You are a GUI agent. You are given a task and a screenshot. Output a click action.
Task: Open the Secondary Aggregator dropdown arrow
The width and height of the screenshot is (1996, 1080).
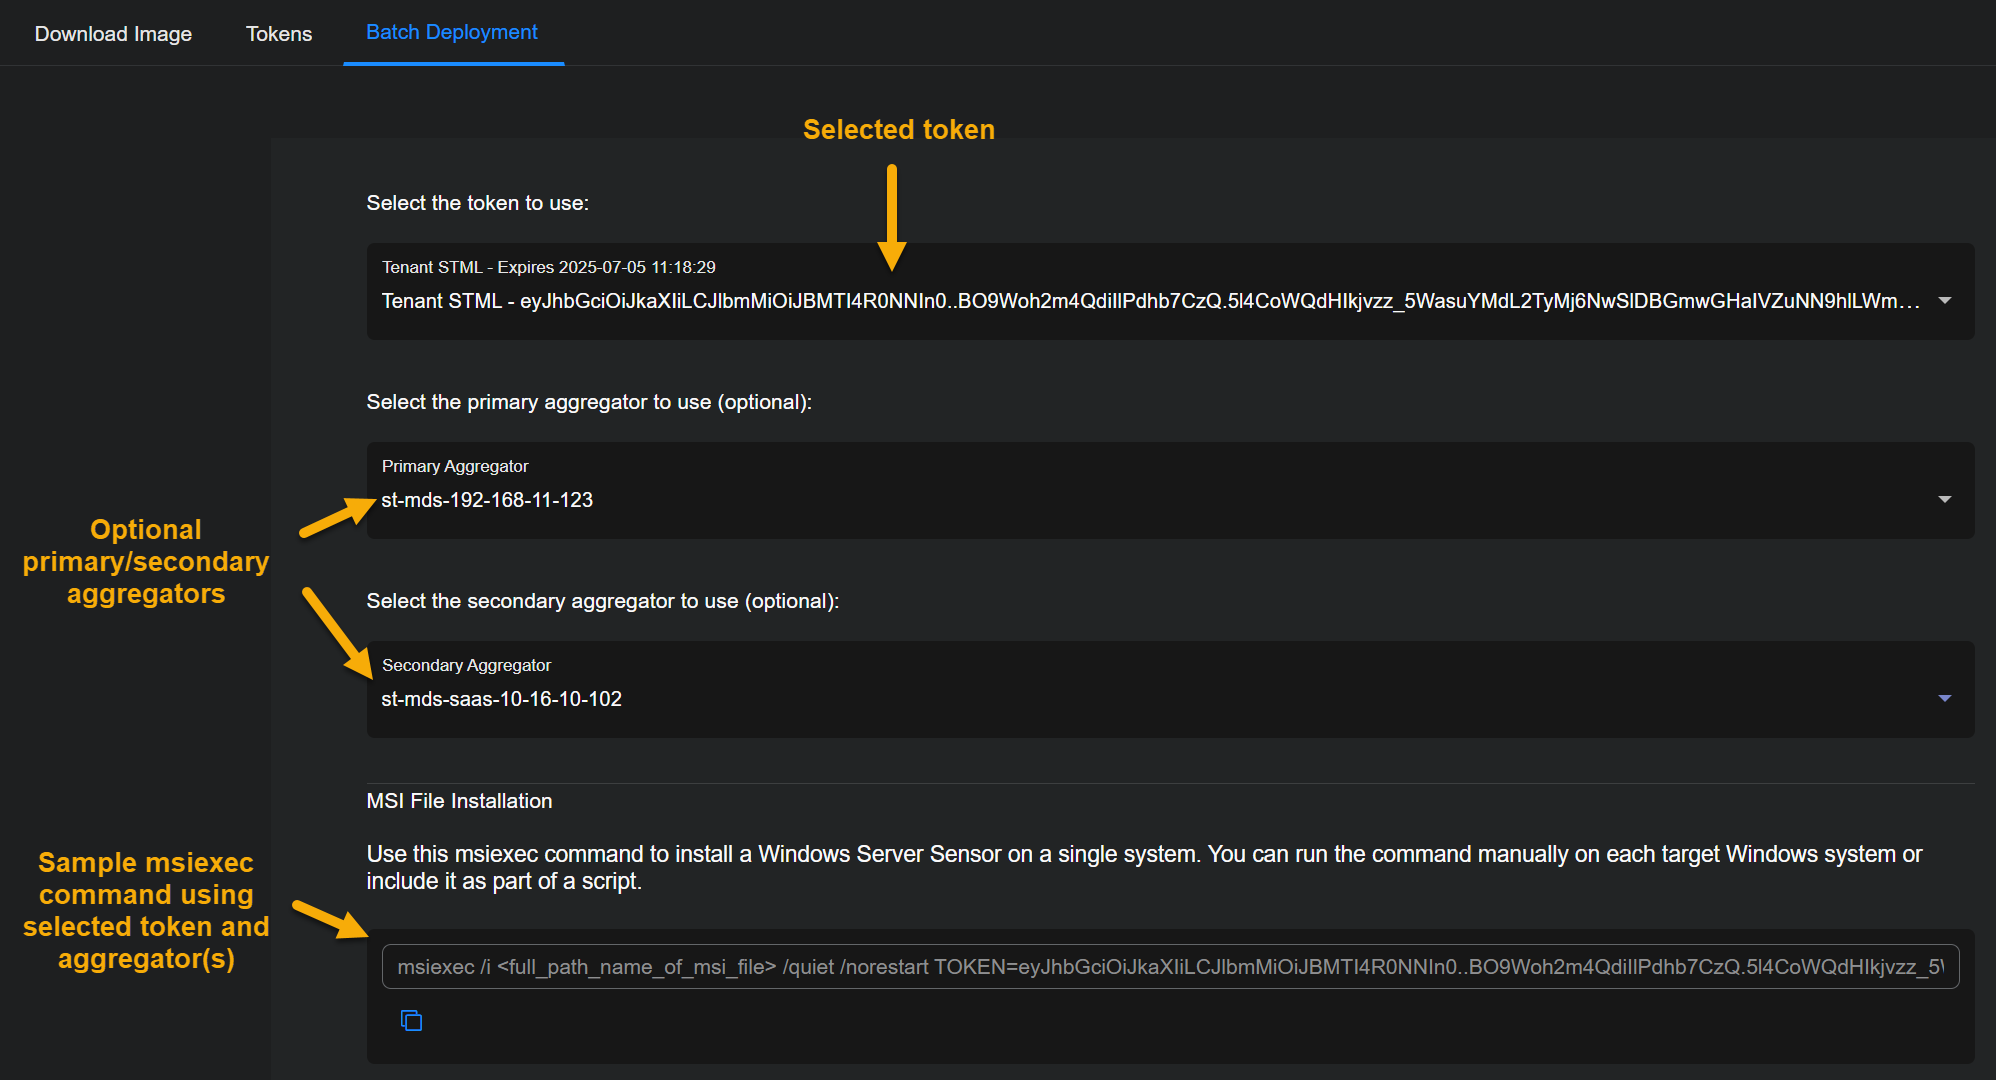pos(1944,698)
